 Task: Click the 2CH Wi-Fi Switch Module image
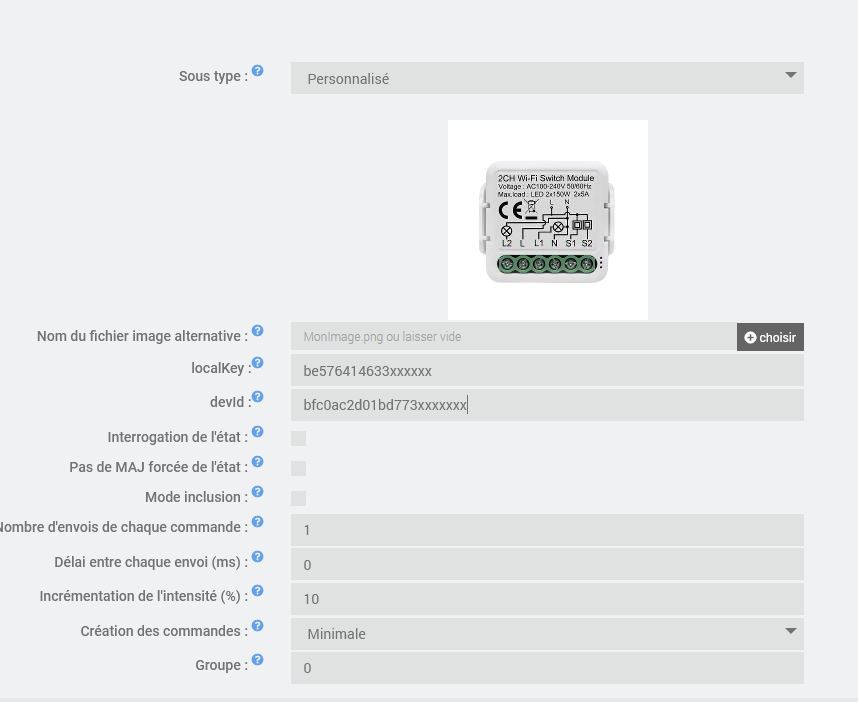point(548,220)
